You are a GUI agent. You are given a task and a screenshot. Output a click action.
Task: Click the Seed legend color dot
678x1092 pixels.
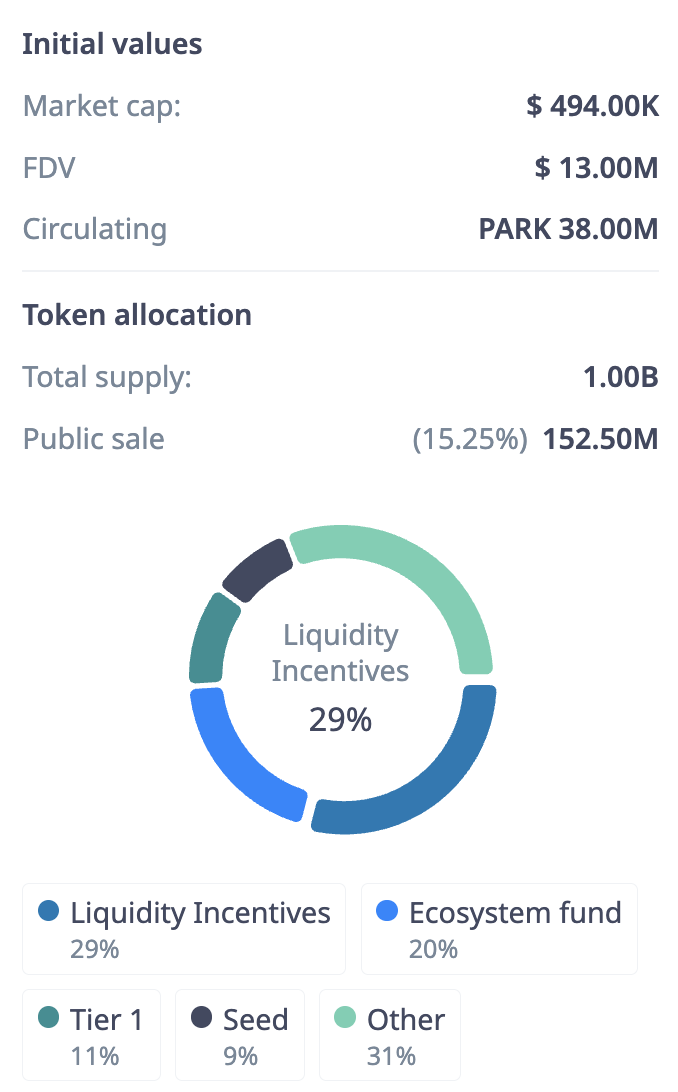coord(201,1019)
